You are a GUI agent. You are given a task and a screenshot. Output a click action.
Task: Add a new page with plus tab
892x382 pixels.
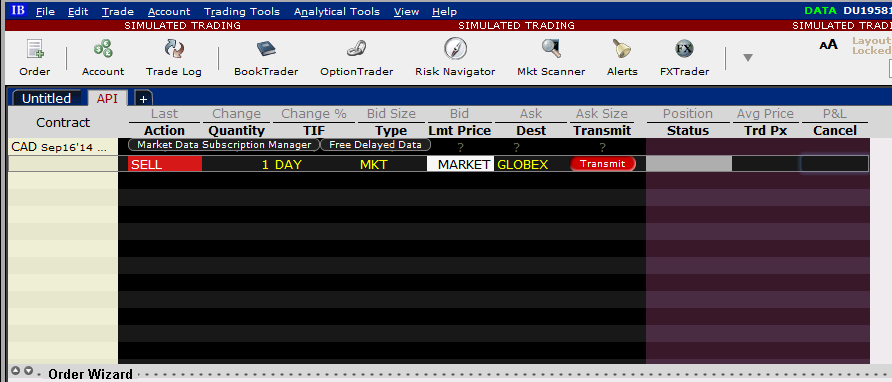pos(143,99)
